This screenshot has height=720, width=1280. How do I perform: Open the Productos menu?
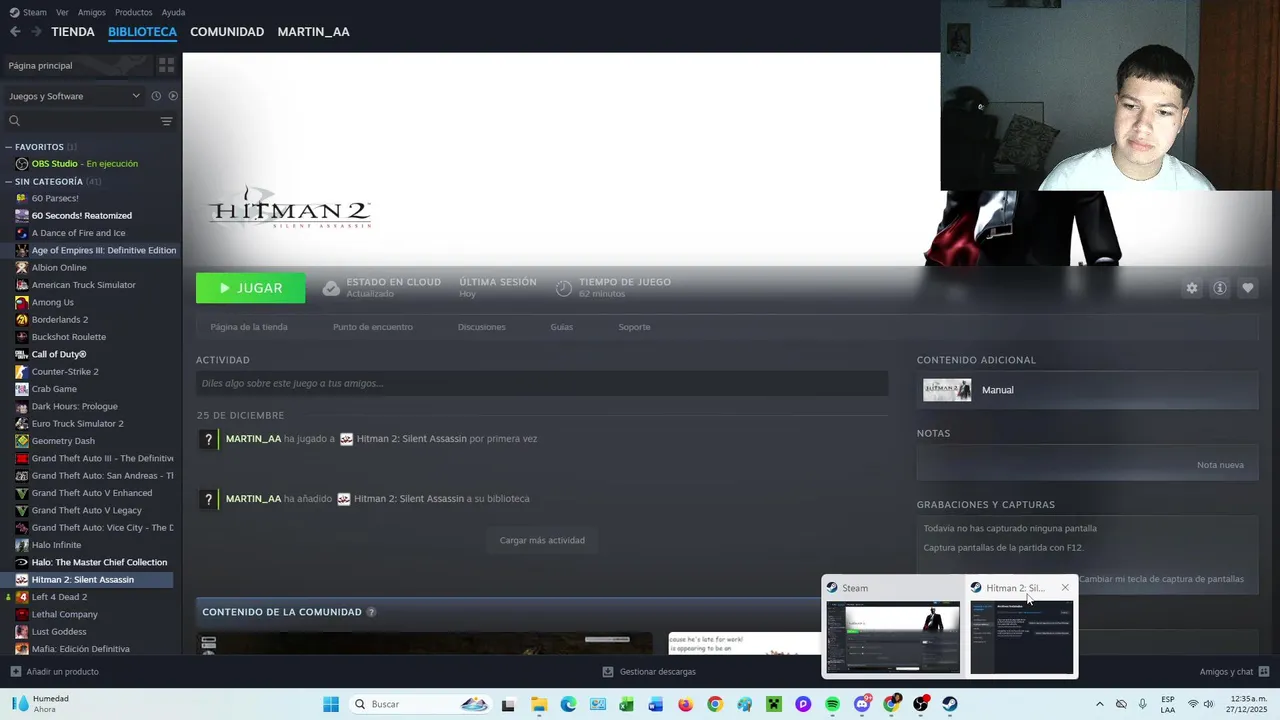click(x=133, y=12)
